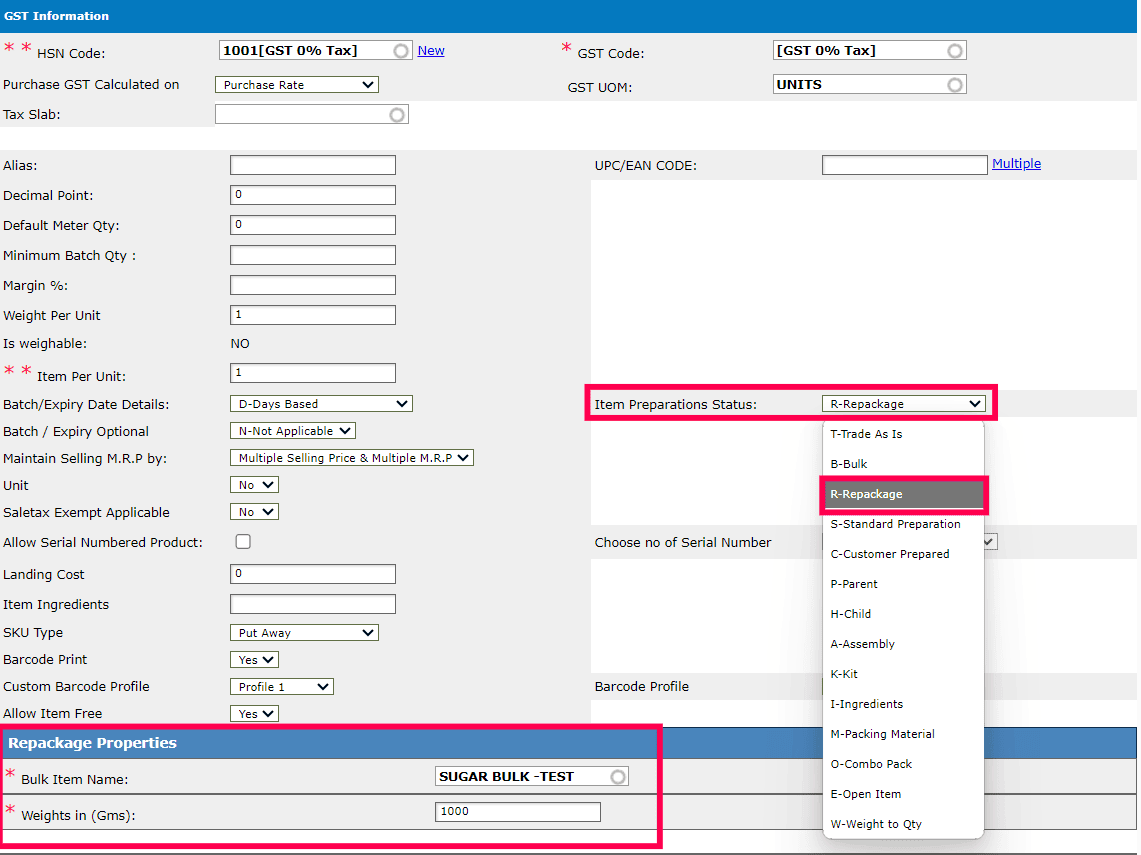Choose K-Kit from the preparation list
The image size is (1141, 855).
pos(844,674)
